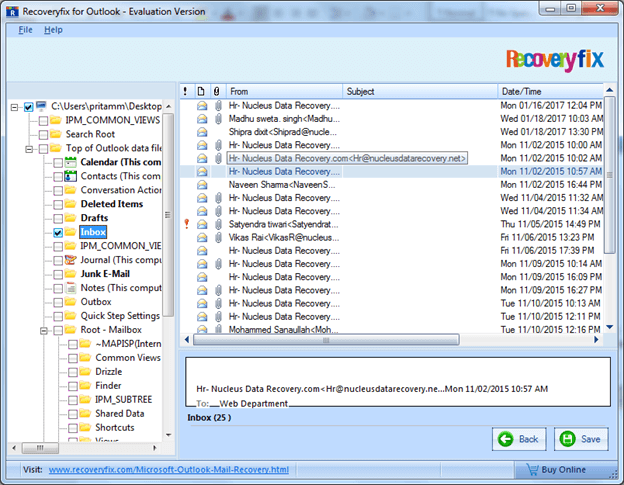
Task: Click the shopping cart Buy Online icon
Action: 532,469
